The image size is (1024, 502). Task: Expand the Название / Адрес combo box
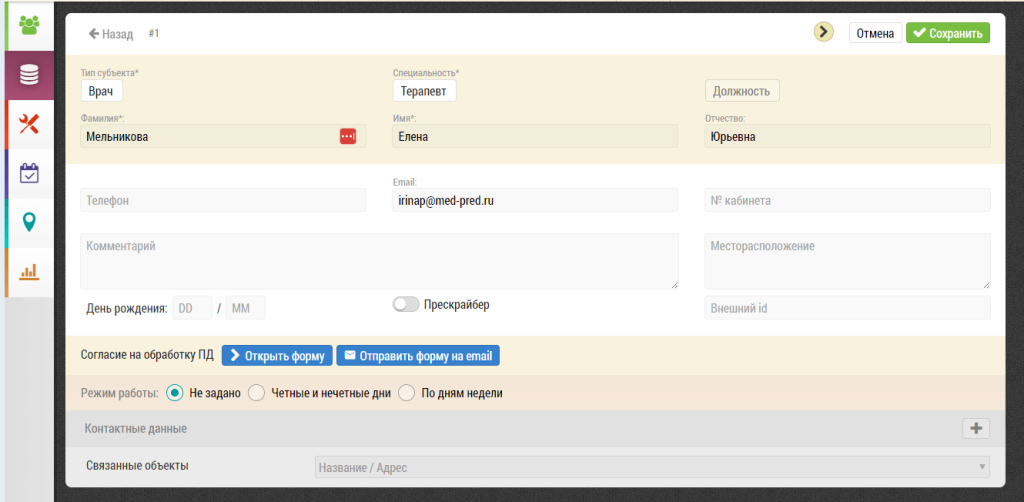tap(652, 467)
